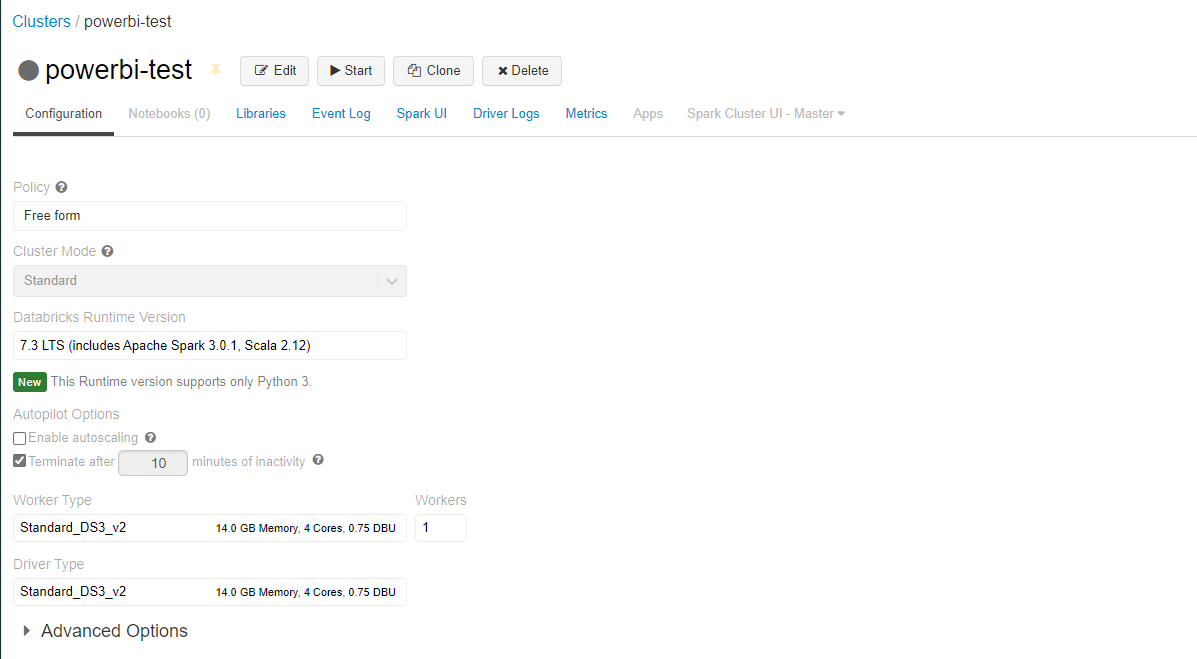The height and width of the screenshot is (659, 1197).
Task: Open the Cluster Mode help icon
Action: [x=108, y=251]
